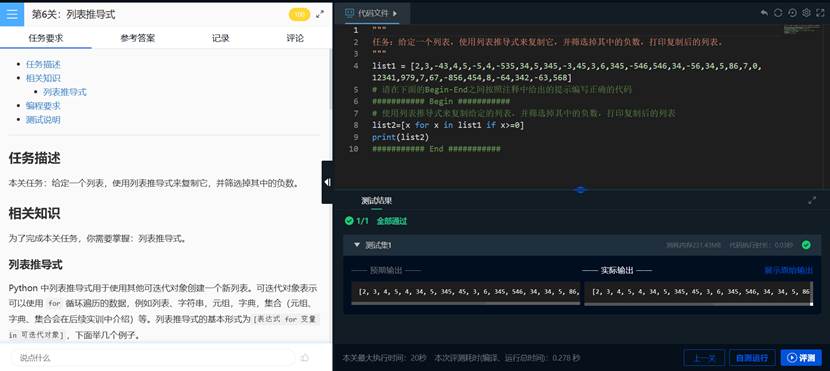Click the 预期输出 label

(x=386, y=270)
